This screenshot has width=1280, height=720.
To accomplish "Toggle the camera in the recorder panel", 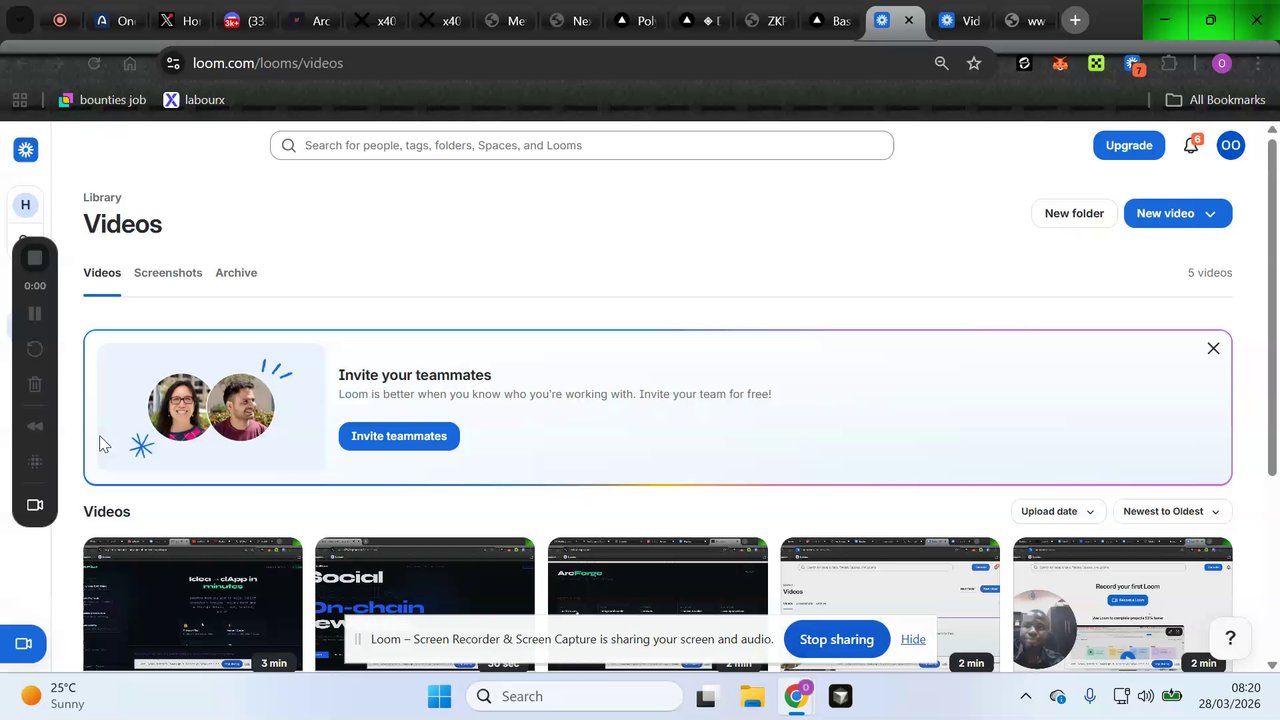I will click(x=35, y=505).
